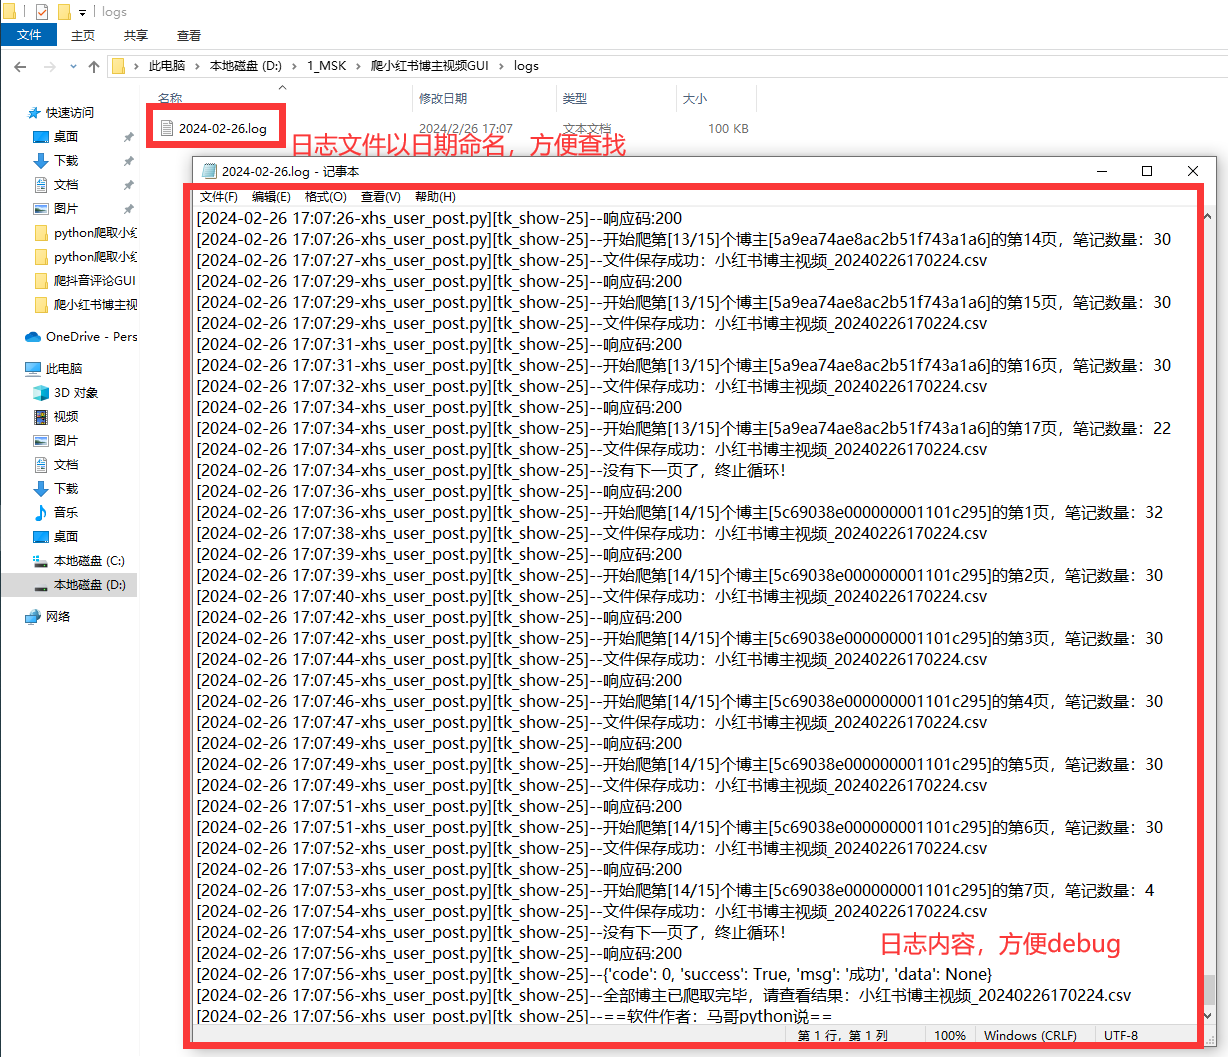
Task: Open 查看(V) menu in Notepad
Action: [x=381, y=197]
